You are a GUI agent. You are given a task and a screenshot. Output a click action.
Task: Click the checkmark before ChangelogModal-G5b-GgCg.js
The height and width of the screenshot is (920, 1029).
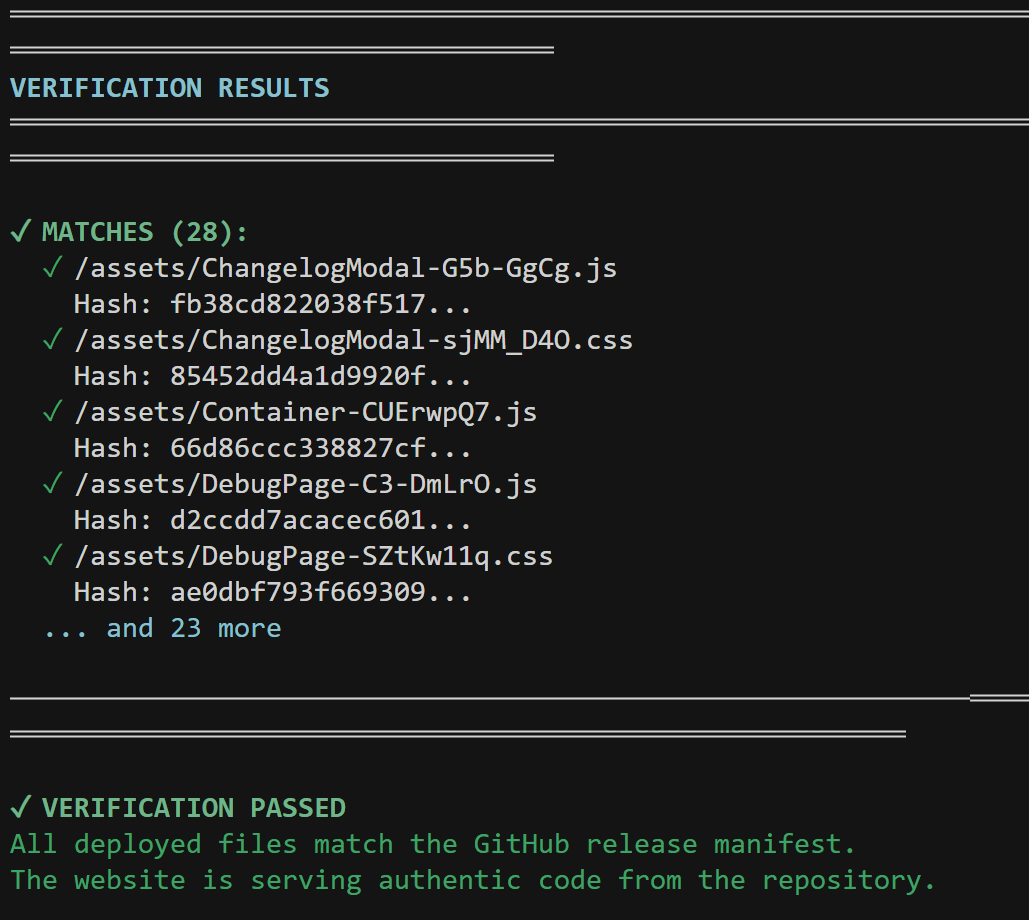coord(52,268)
